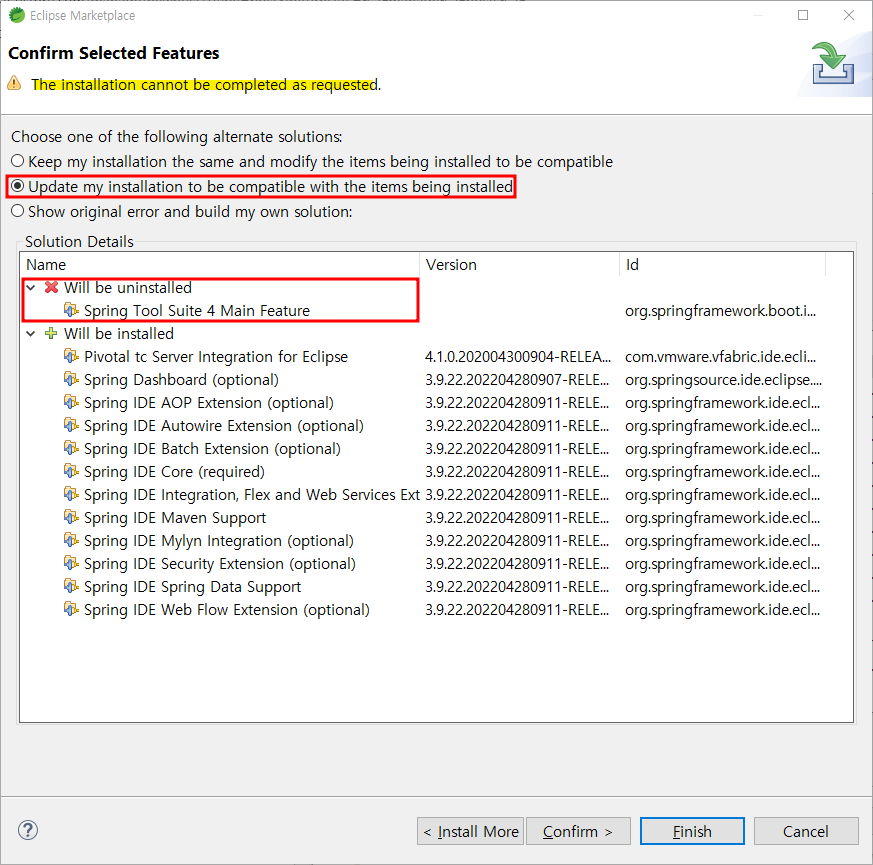873x865 pixels.
Task: Collapse the Will be uninstalled group
Action: click(31, 288)
